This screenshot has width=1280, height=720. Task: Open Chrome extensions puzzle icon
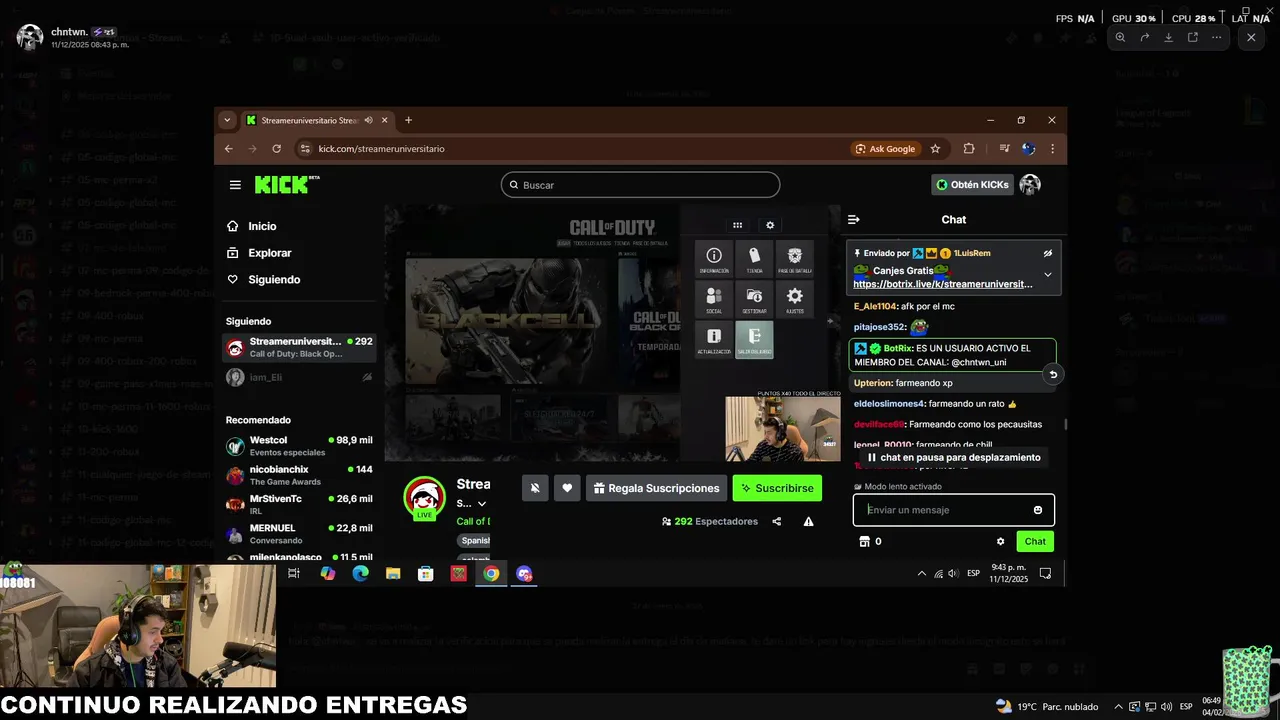(969, 149)
